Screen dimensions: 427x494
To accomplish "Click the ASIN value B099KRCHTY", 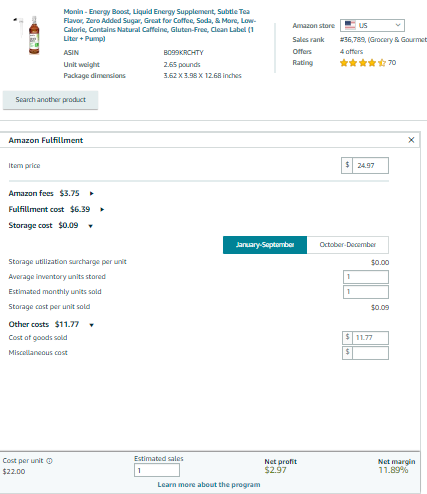I will (x=183, y=53).
